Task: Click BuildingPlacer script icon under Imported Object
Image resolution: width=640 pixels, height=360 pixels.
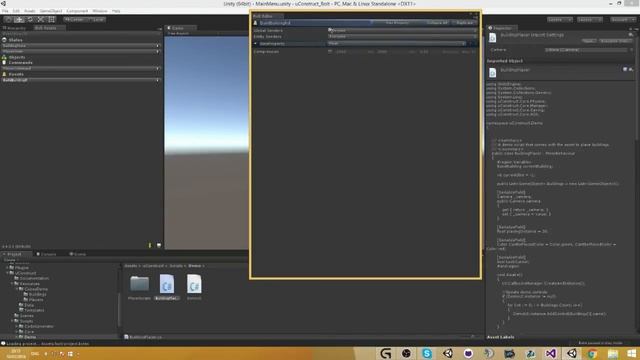Action: point(493,73)
